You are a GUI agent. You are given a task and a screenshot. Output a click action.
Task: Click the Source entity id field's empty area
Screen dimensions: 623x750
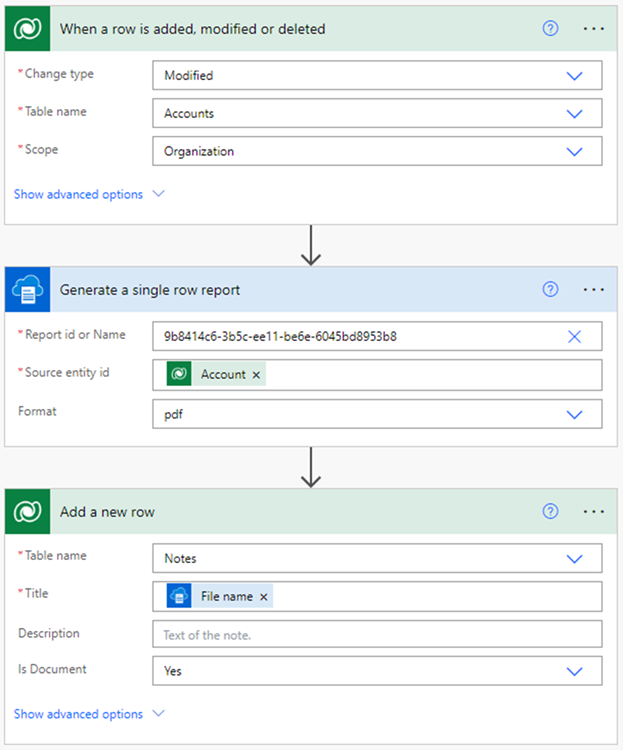(433, 375)
